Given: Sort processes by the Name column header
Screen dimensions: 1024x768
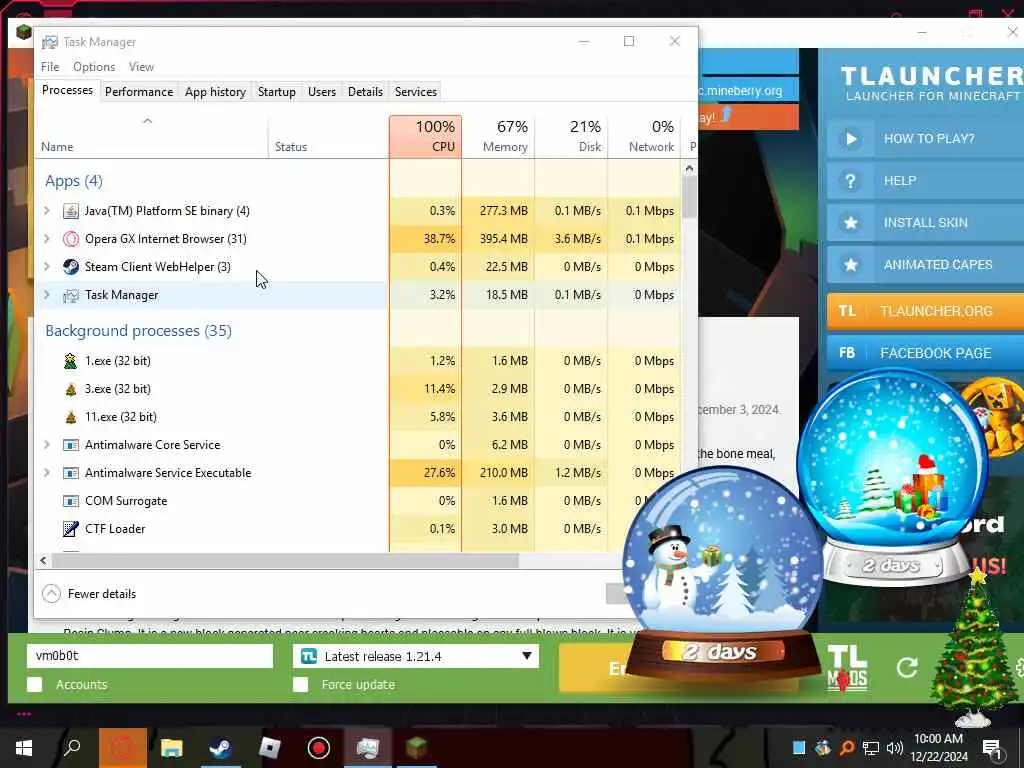Looking at the screenshot, I should (152, 136).
